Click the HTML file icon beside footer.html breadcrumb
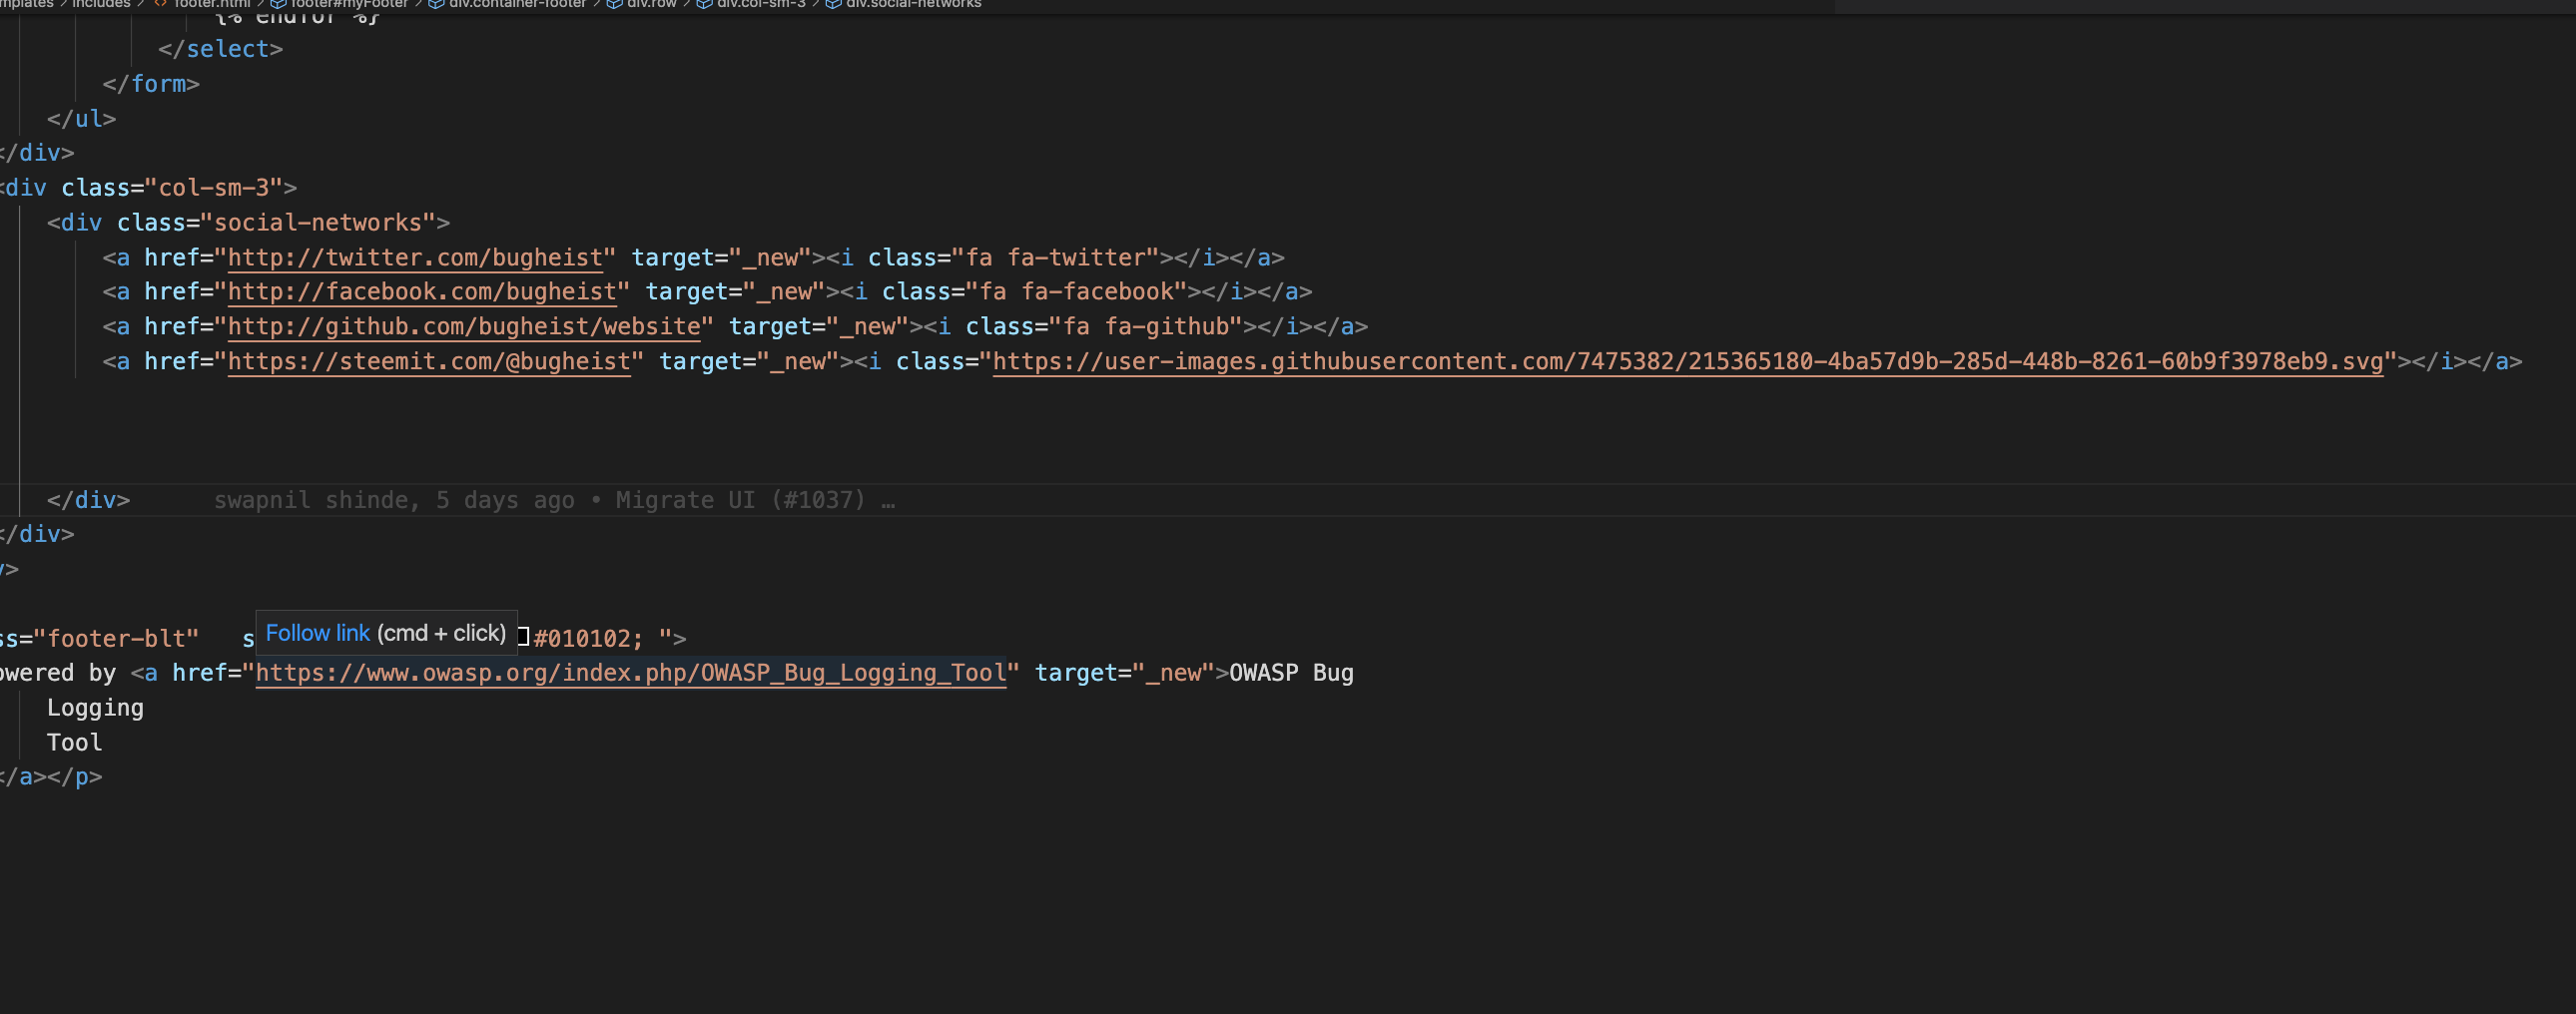Image resolution: width=2576 pixels, height=1014 pixels. [x=163, y=4]
